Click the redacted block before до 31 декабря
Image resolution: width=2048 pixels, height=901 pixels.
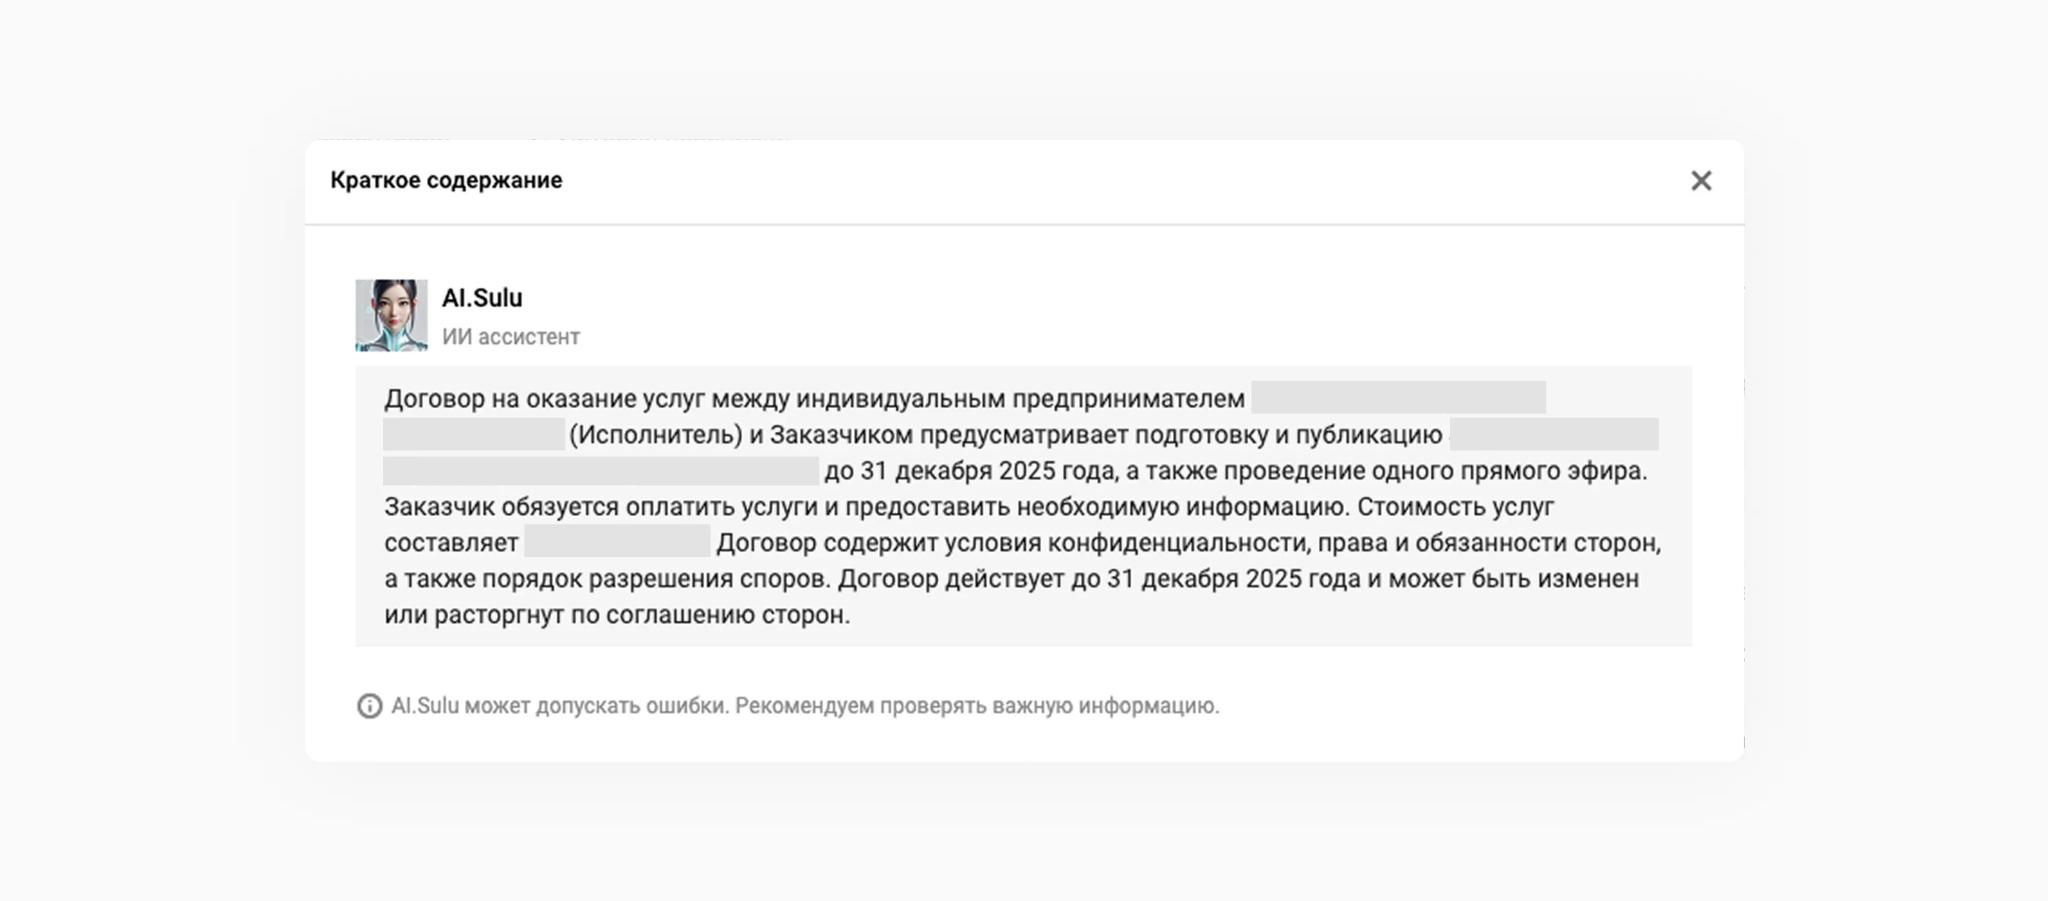(600, 471)
